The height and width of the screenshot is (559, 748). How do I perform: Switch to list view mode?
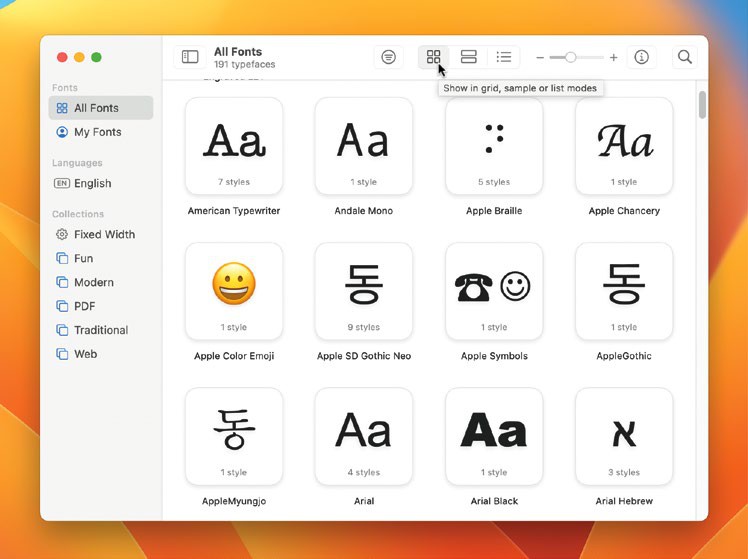[504, 58]
